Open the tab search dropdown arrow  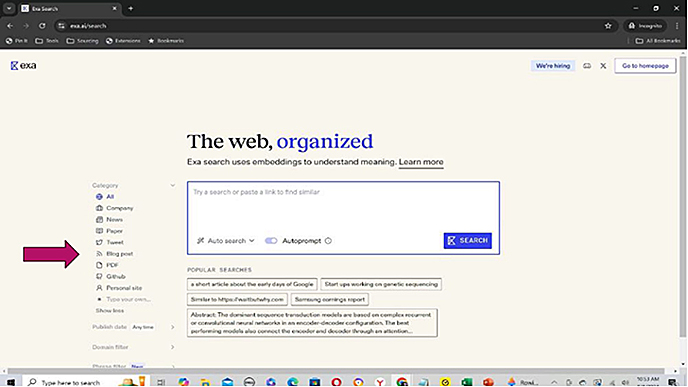click(x=9, y=8)
